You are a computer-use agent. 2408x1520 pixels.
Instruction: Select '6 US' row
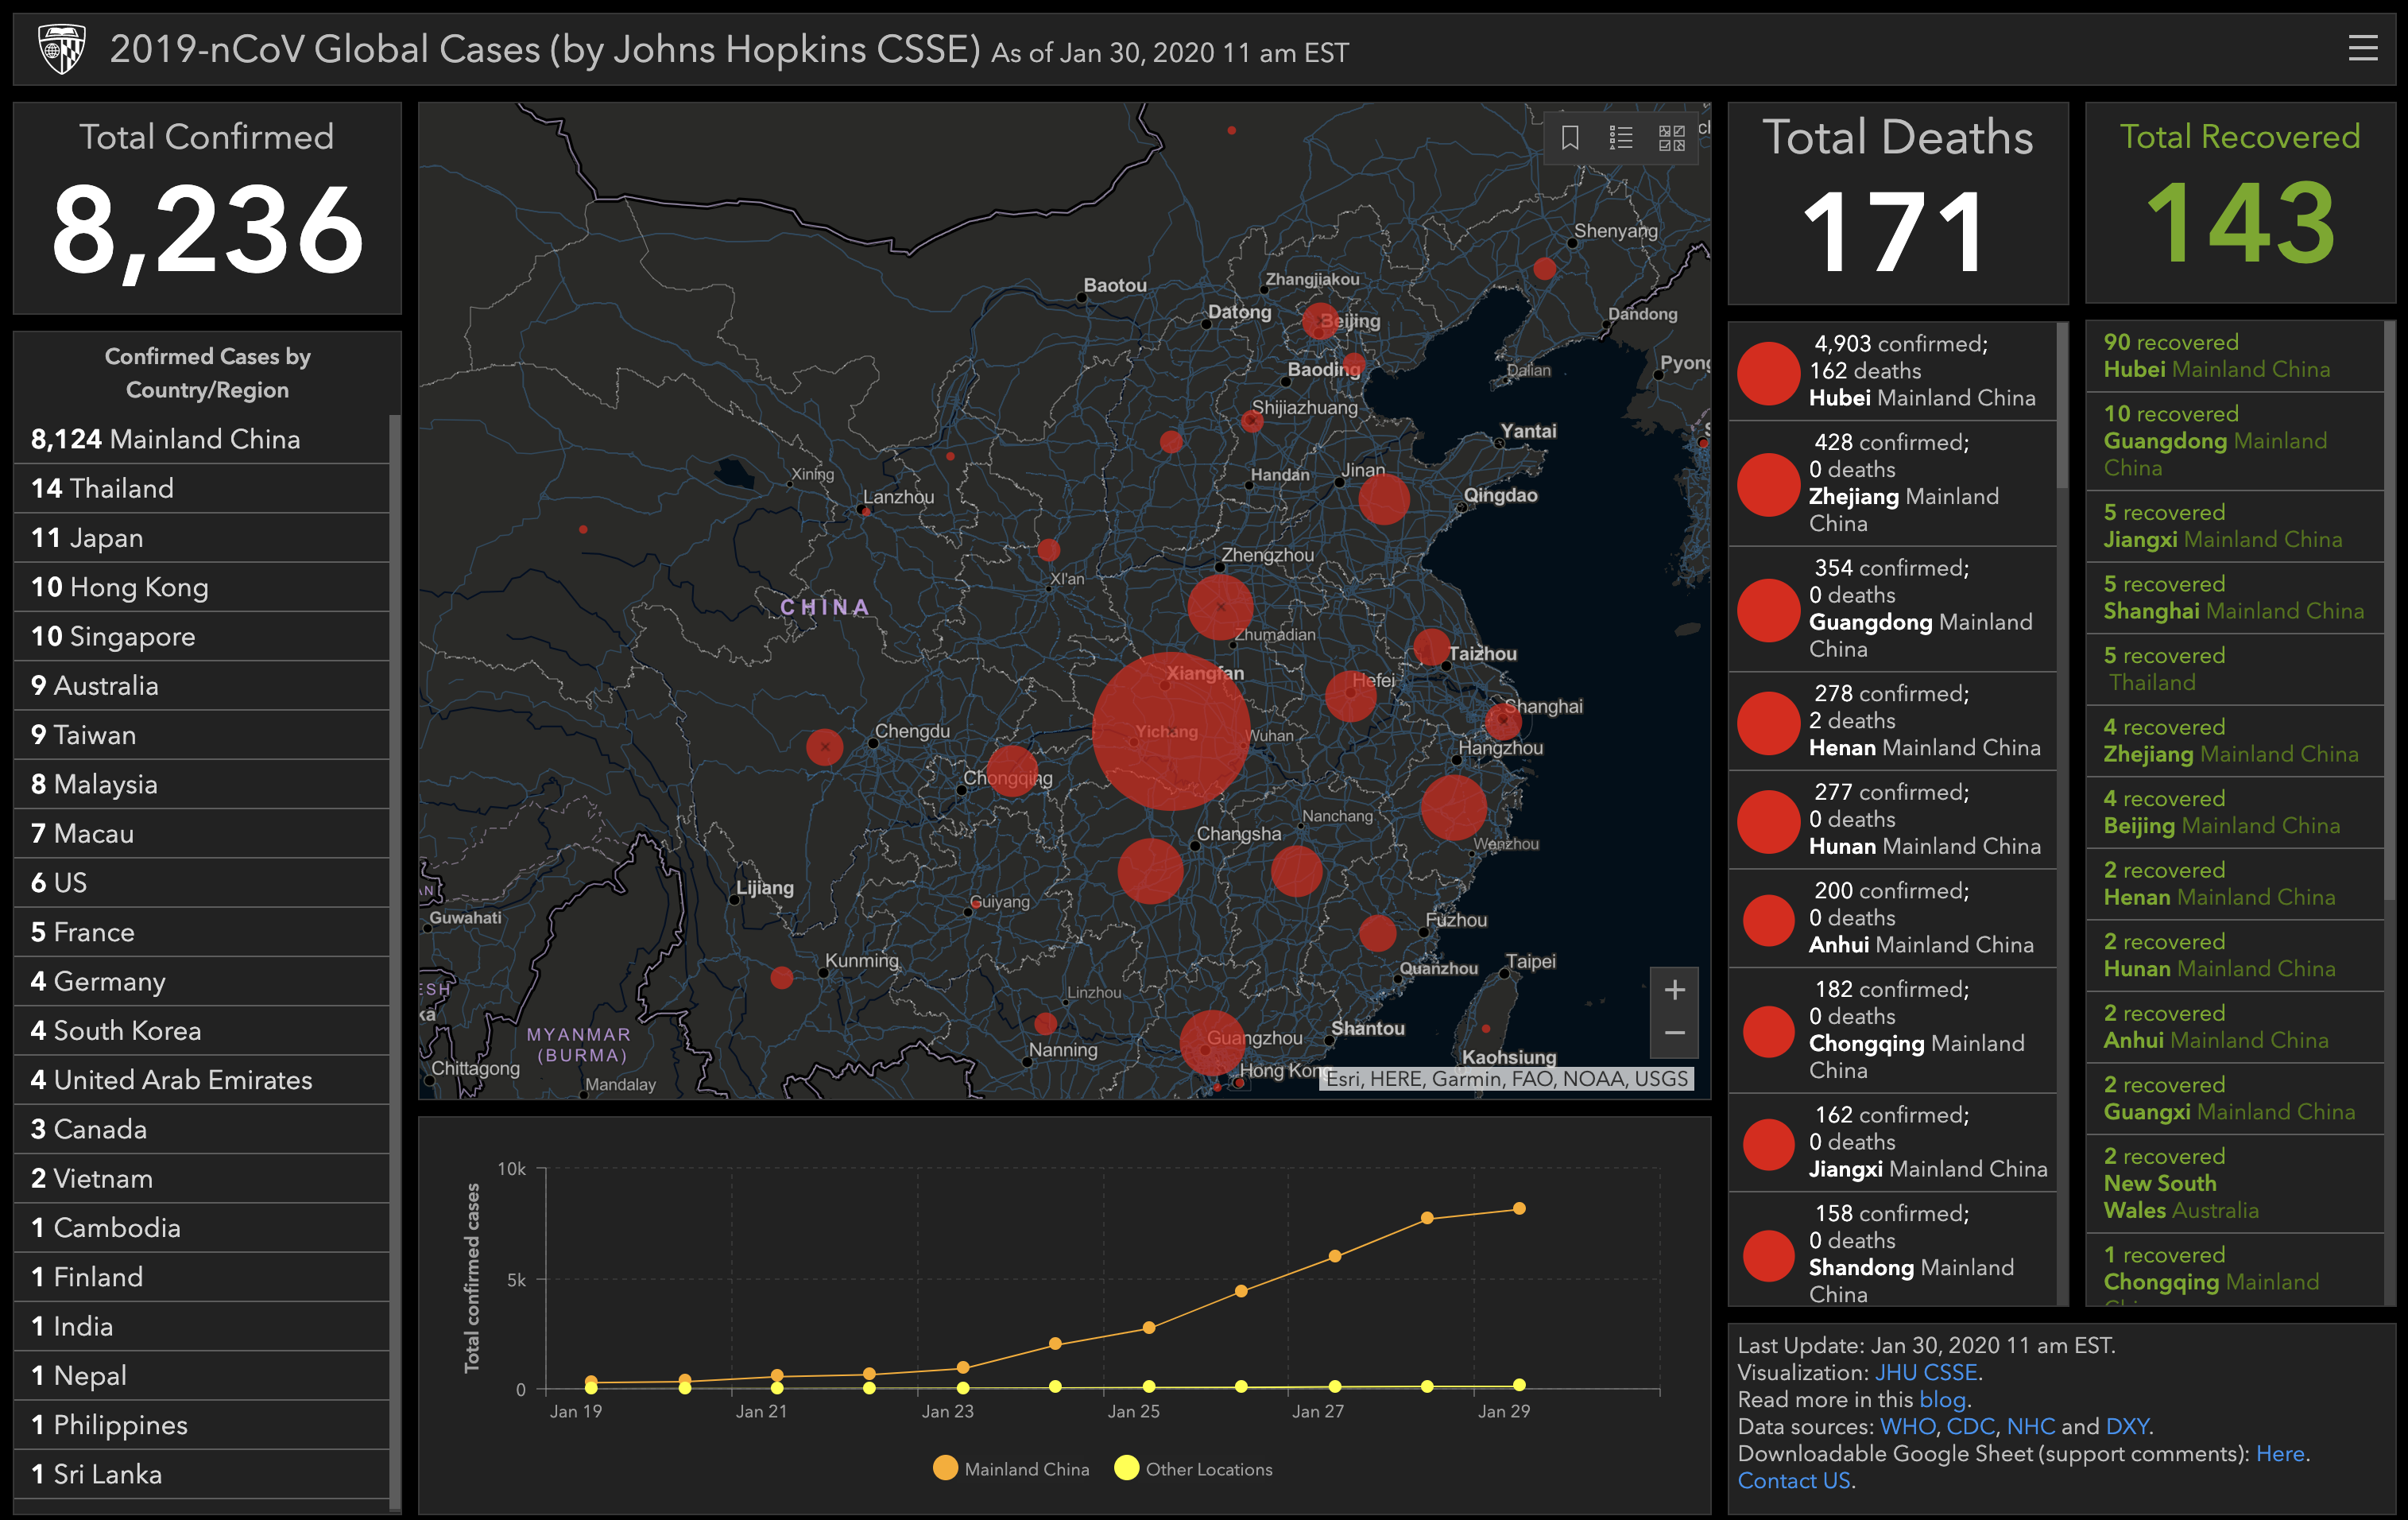point(201,883)
